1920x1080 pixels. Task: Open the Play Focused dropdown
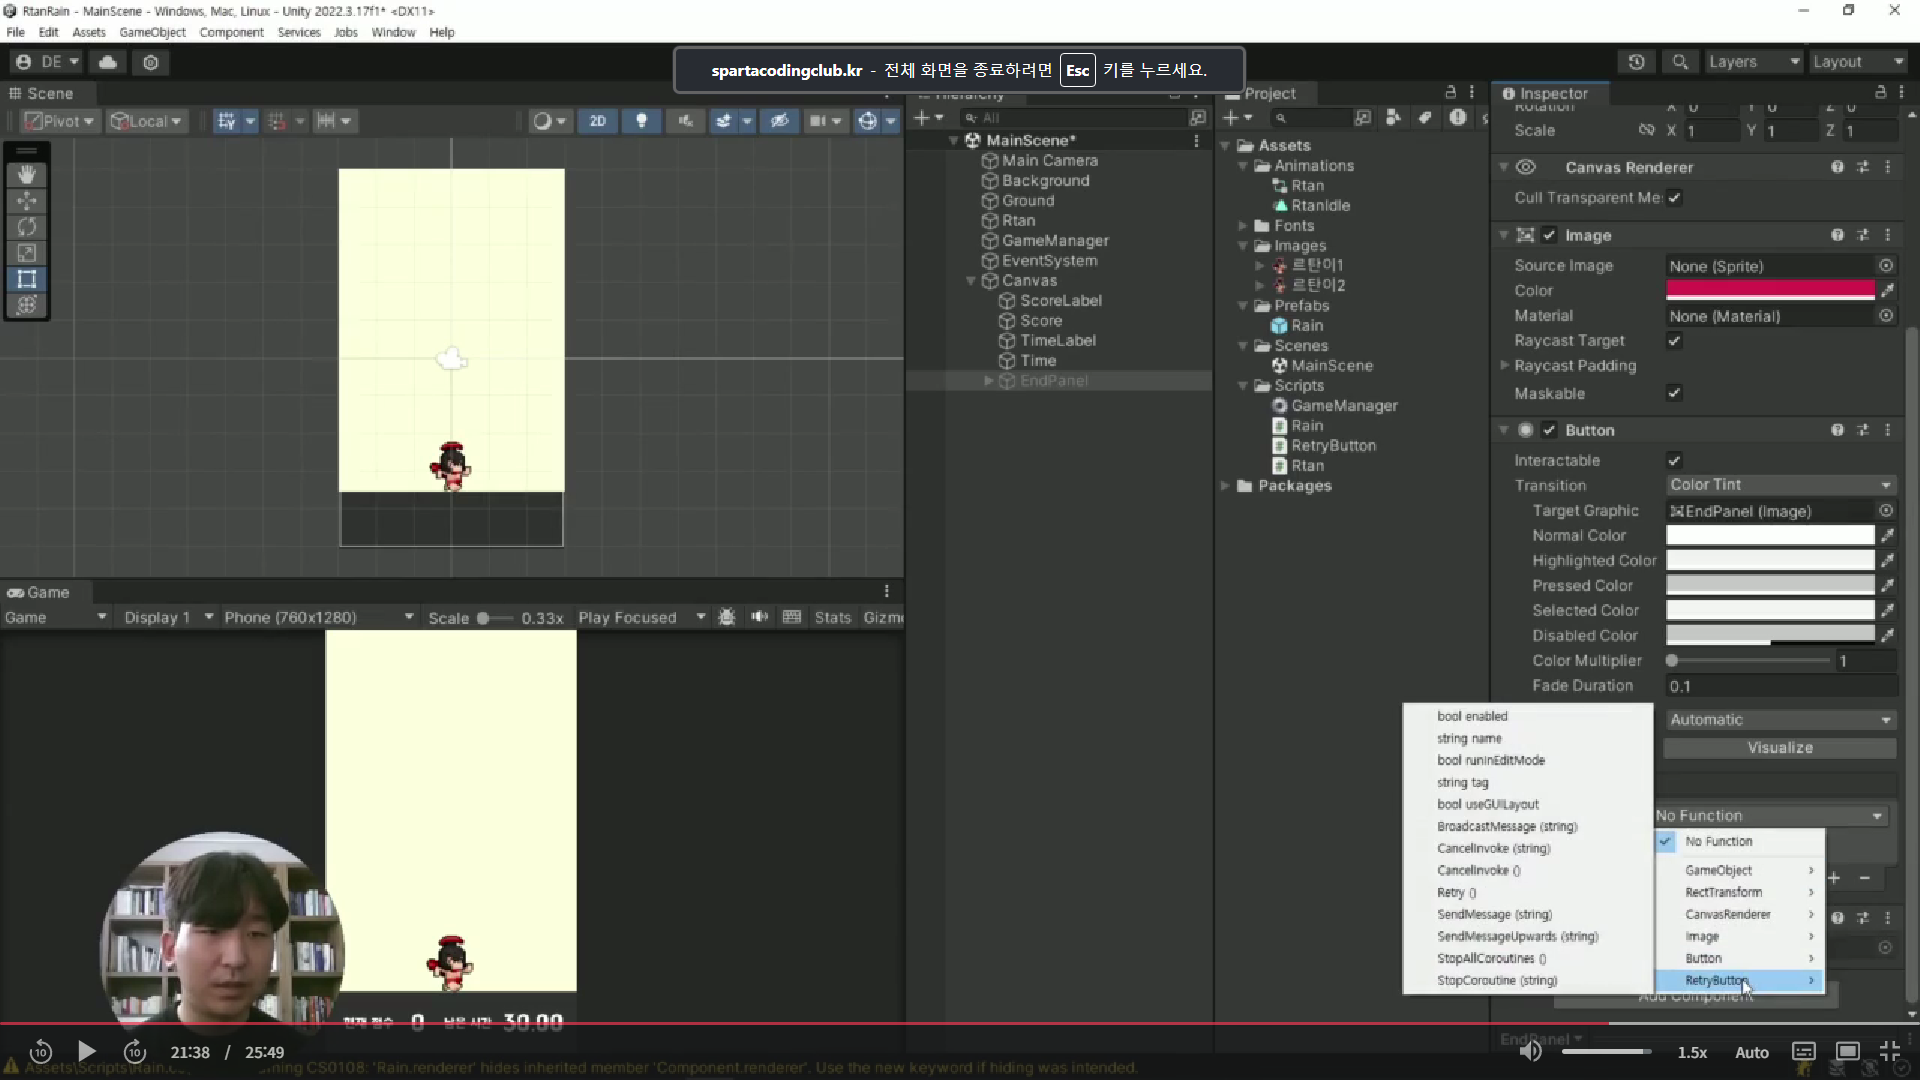point(642,617)
